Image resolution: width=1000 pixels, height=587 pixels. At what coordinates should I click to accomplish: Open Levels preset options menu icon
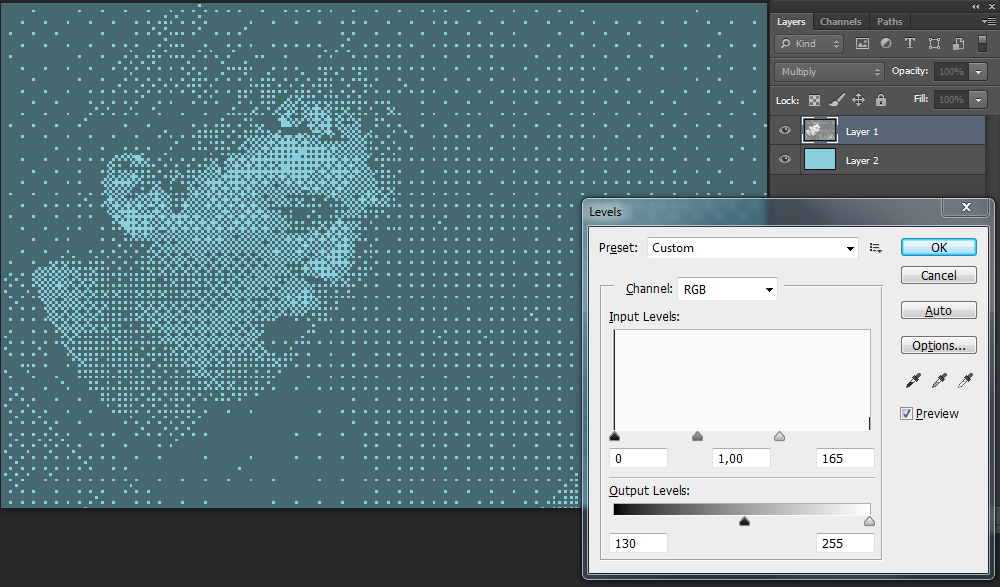876,248
